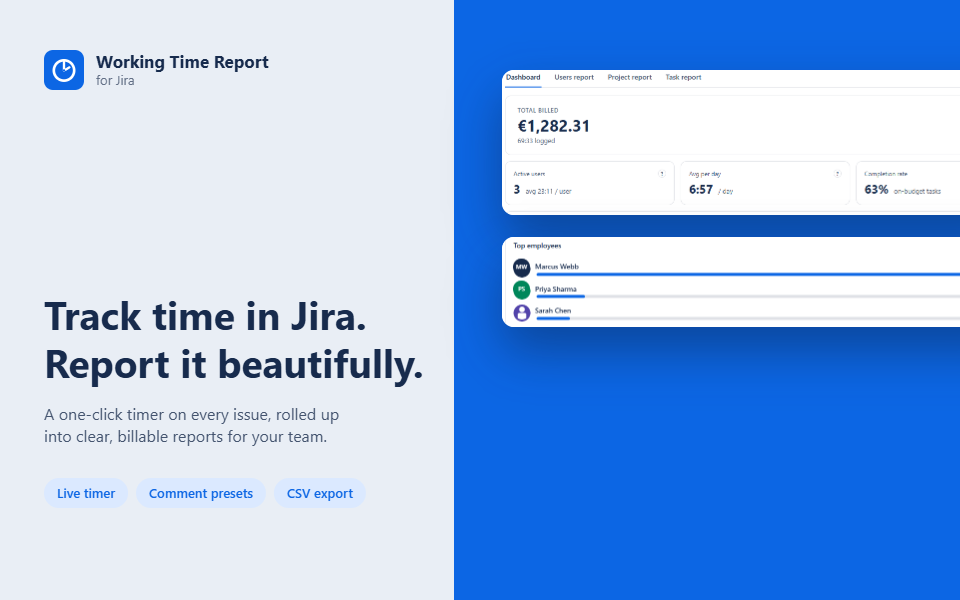
Task: Click Priya Sharma's progress bar
Action: [x=748, y=296]
